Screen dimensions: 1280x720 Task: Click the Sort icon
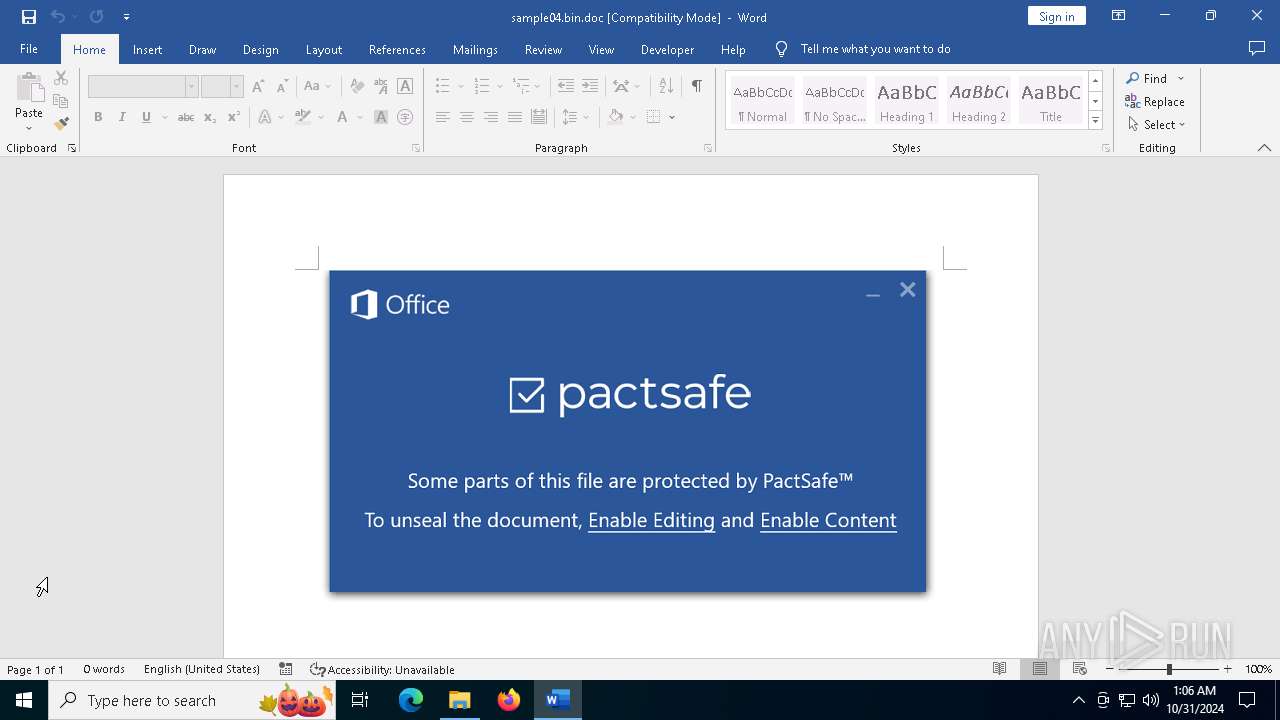coord(666,87)
